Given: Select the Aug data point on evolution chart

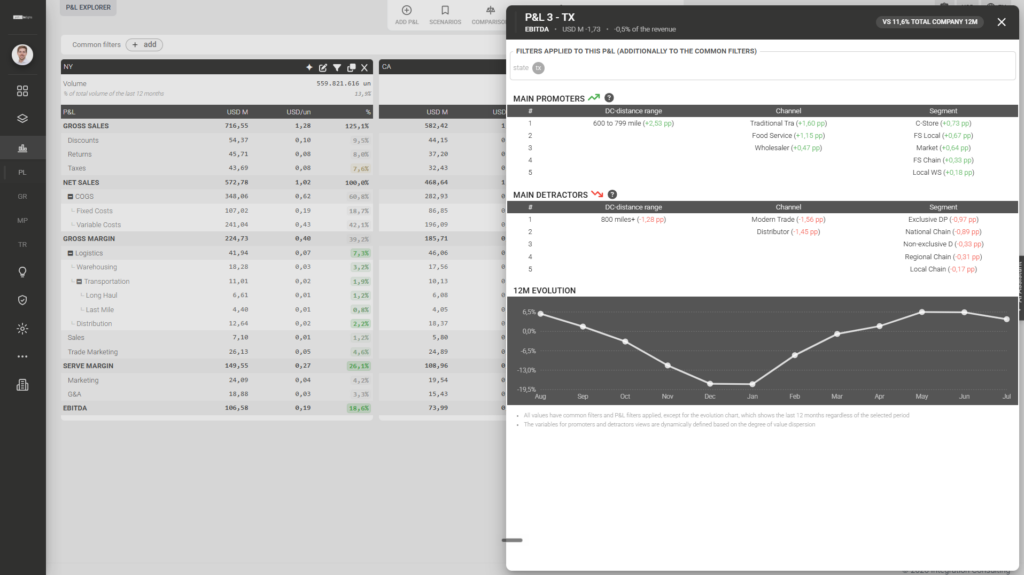Looking at the screenshot, I should tap(541, 314).
